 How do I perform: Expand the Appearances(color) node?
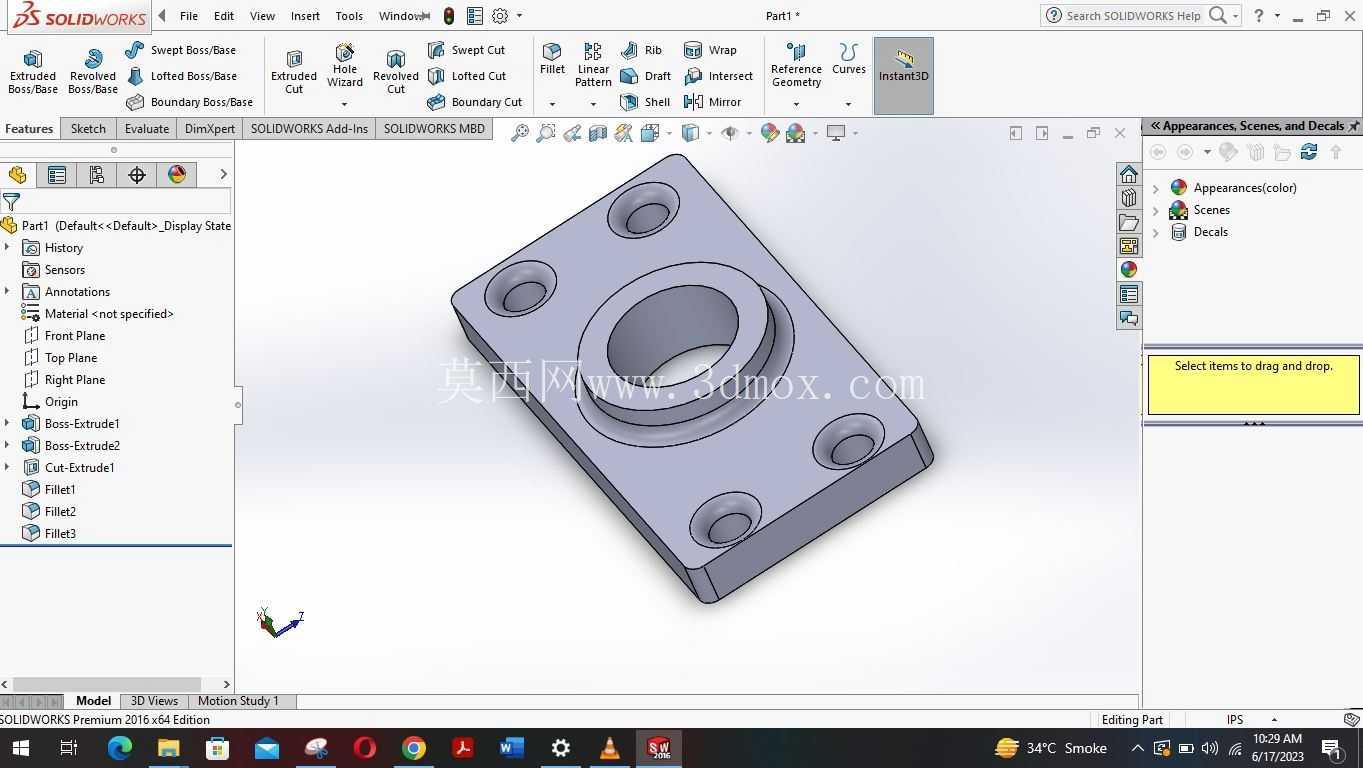1156,188
